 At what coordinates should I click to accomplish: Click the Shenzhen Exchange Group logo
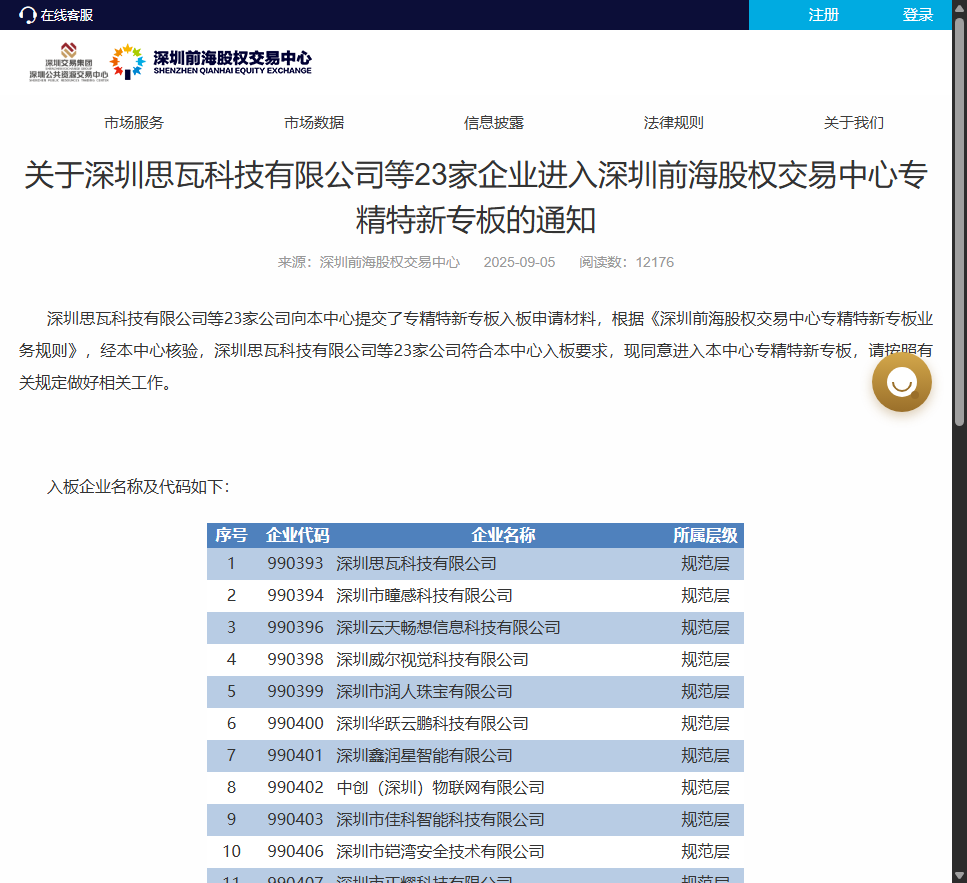pos(68,62)
